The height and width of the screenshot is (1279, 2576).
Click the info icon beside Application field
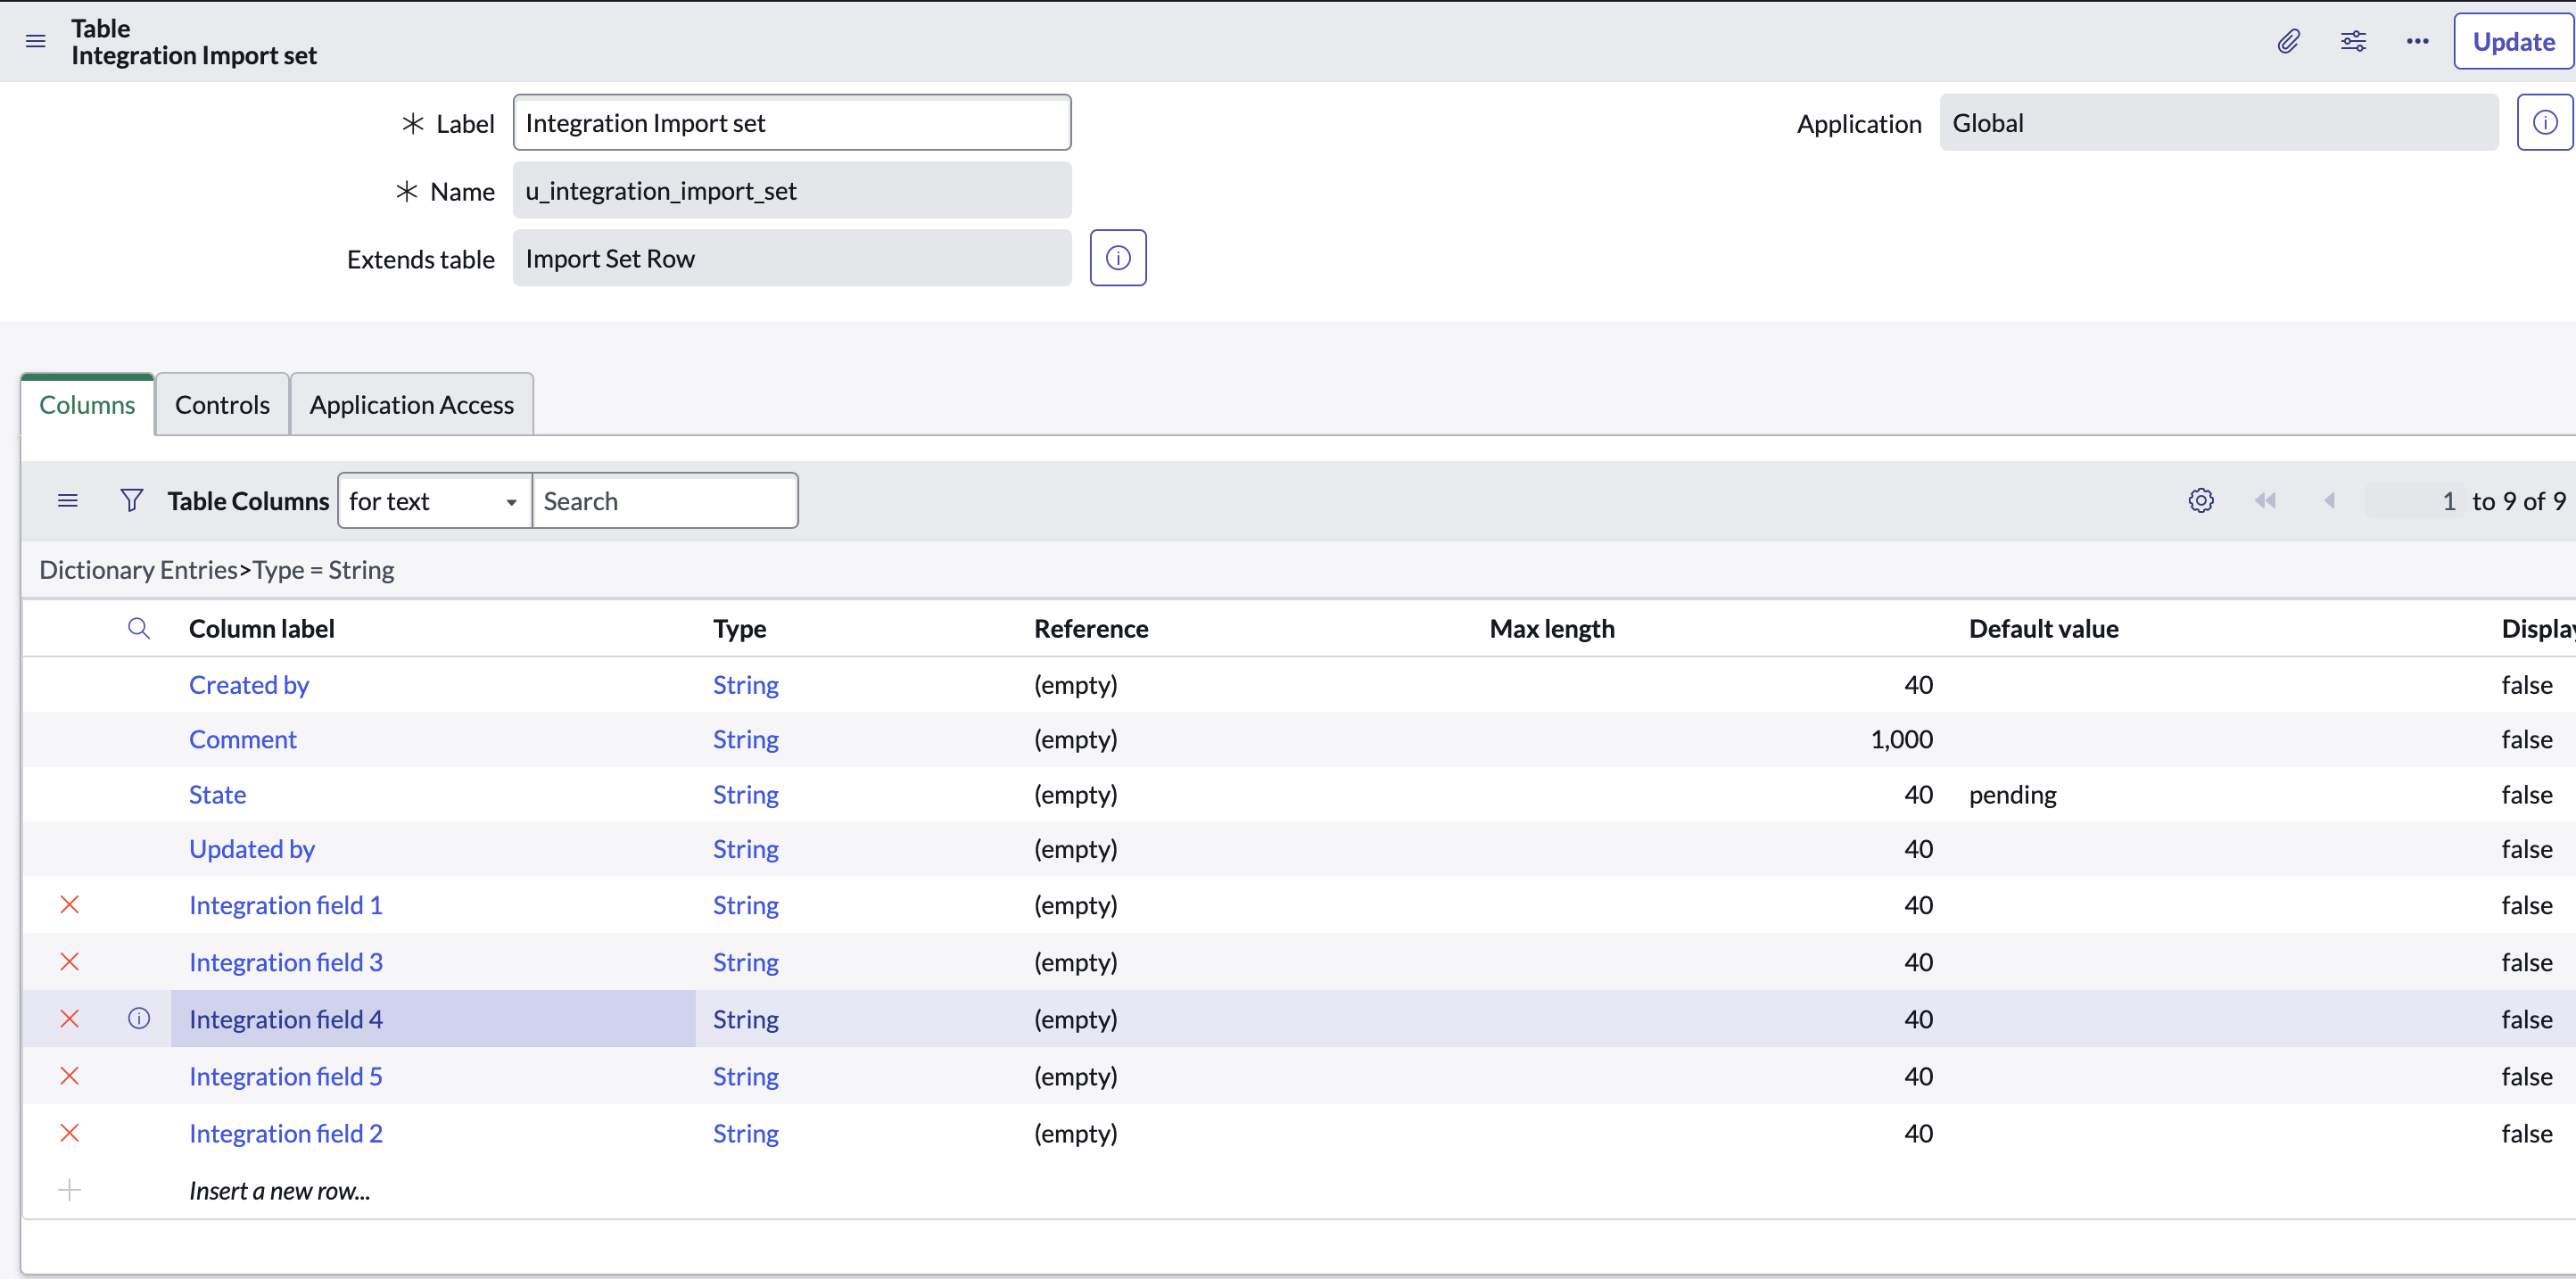(x=2544, y=123)
